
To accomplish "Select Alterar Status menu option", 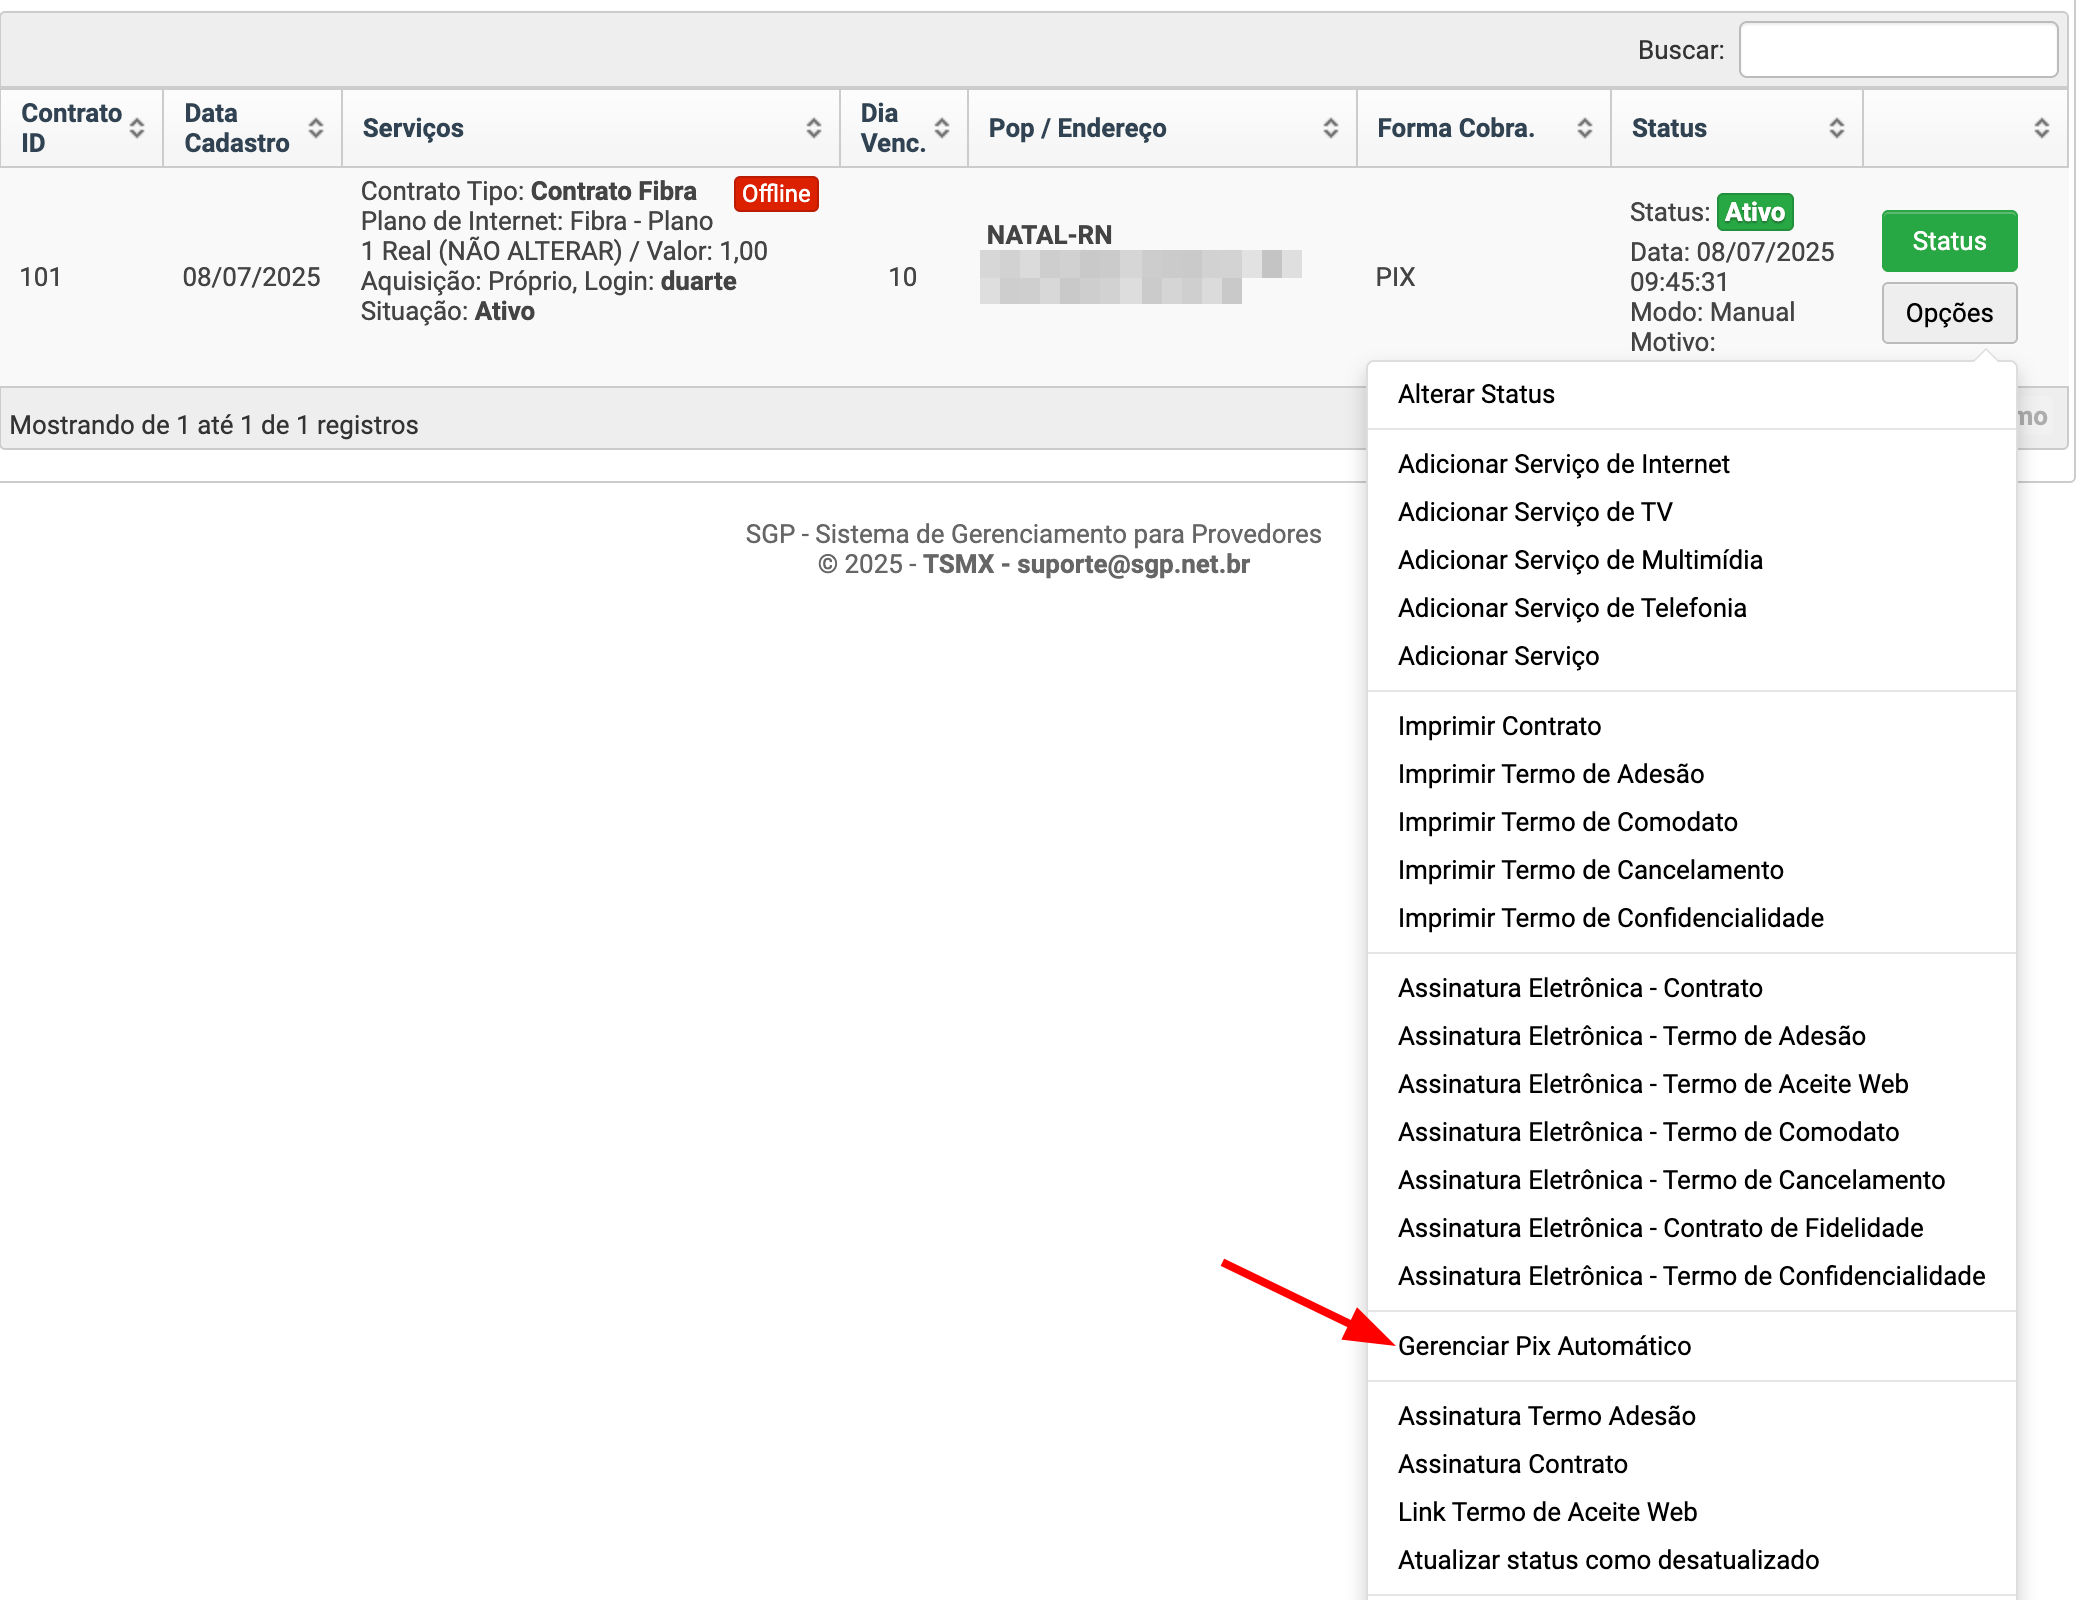I will pos(1475,394).
